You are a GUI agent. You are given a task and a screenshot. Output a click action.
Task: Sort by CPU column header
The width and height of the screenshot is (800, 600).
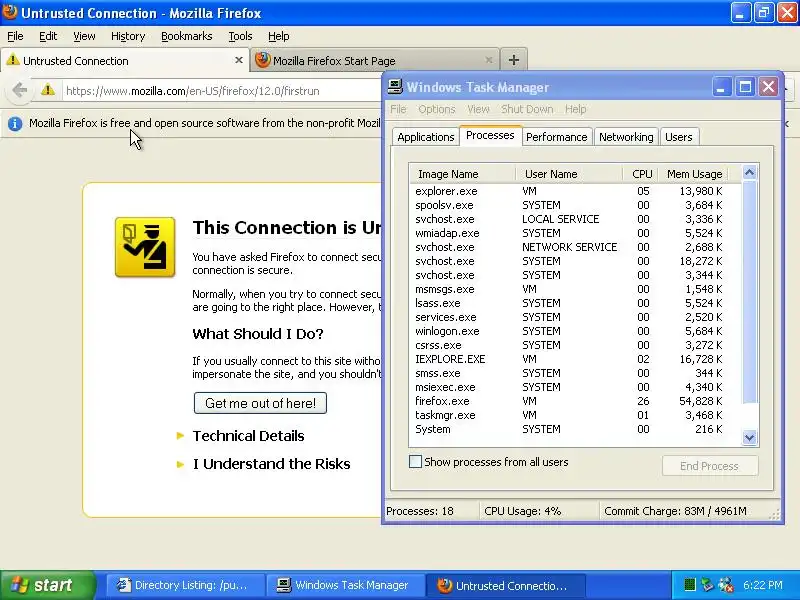click(641, 174)
